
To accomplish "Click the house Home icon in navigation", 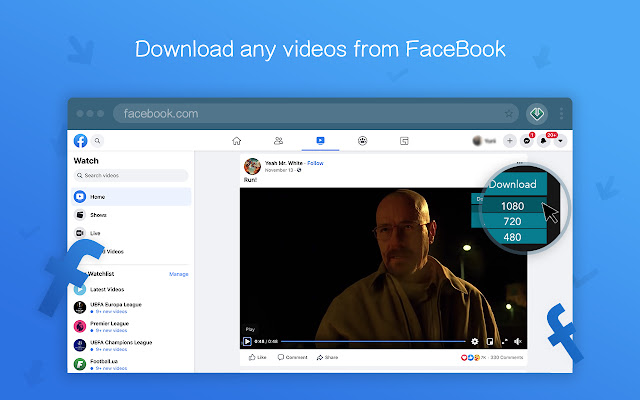I will tap(236, 141).
